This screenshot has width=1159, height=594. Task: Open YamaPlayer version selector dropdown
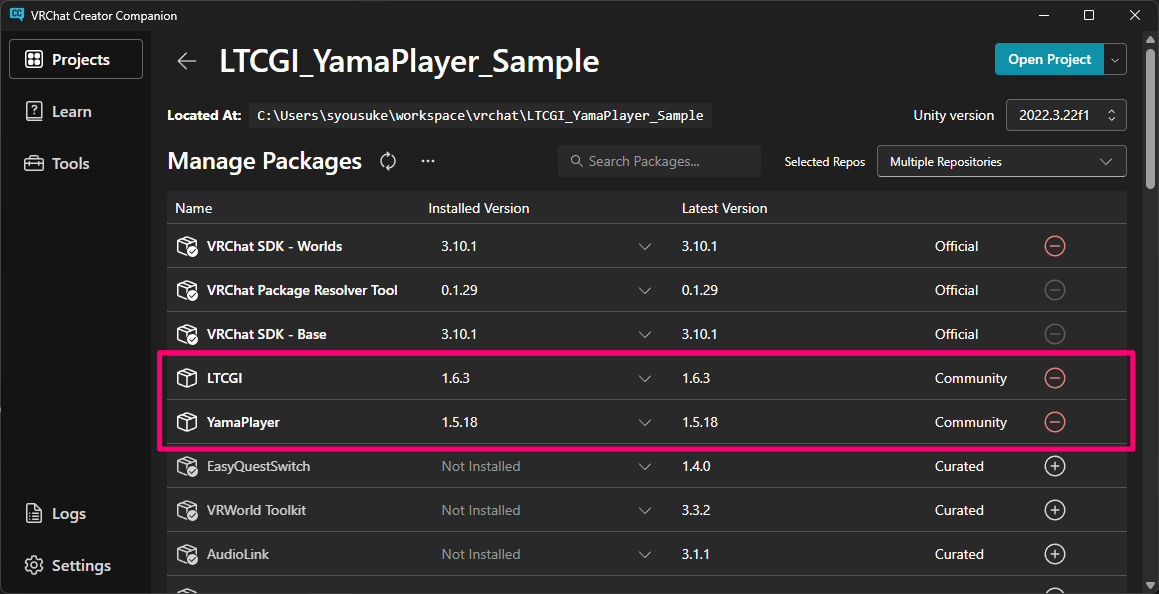(645, 422)
